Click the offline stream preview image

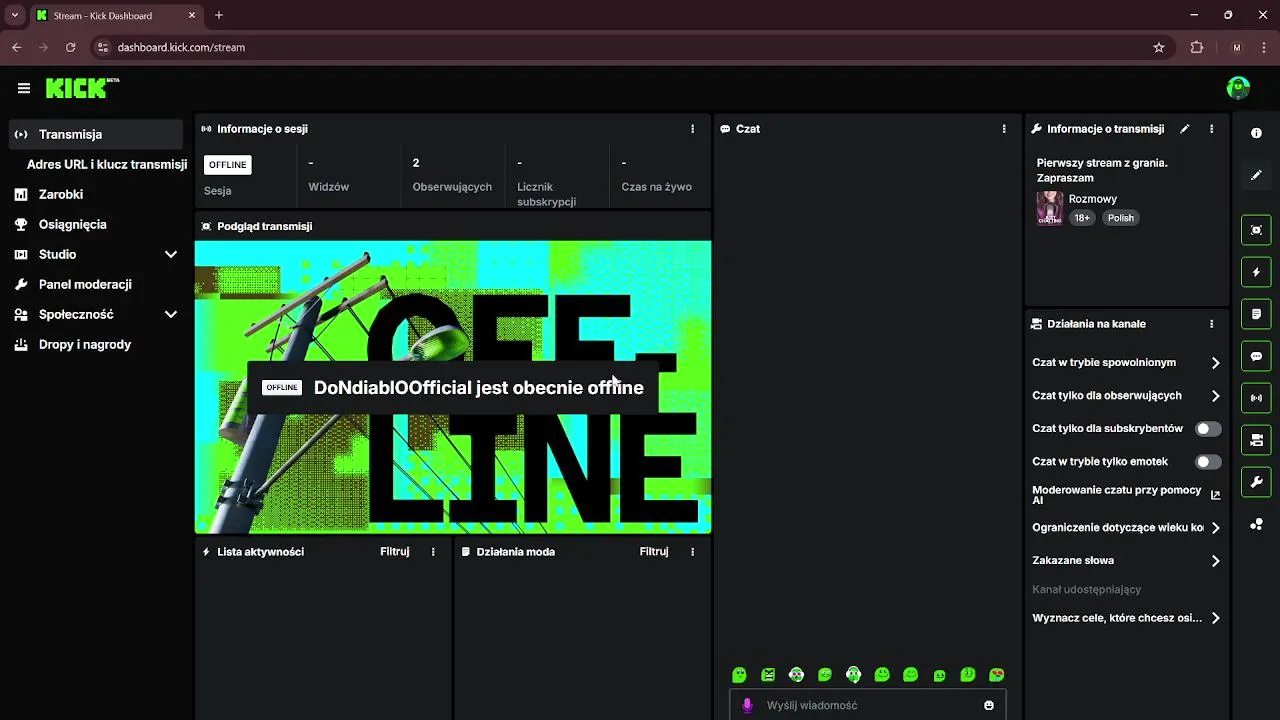(x=453, y=387)
